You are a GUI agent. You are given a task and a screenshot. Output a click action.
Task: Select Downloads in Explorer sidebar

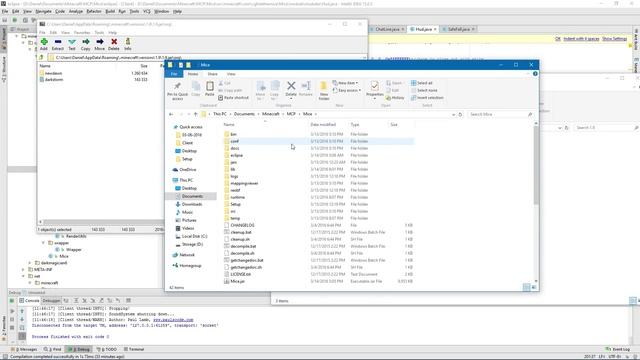[x=191, y=204]
